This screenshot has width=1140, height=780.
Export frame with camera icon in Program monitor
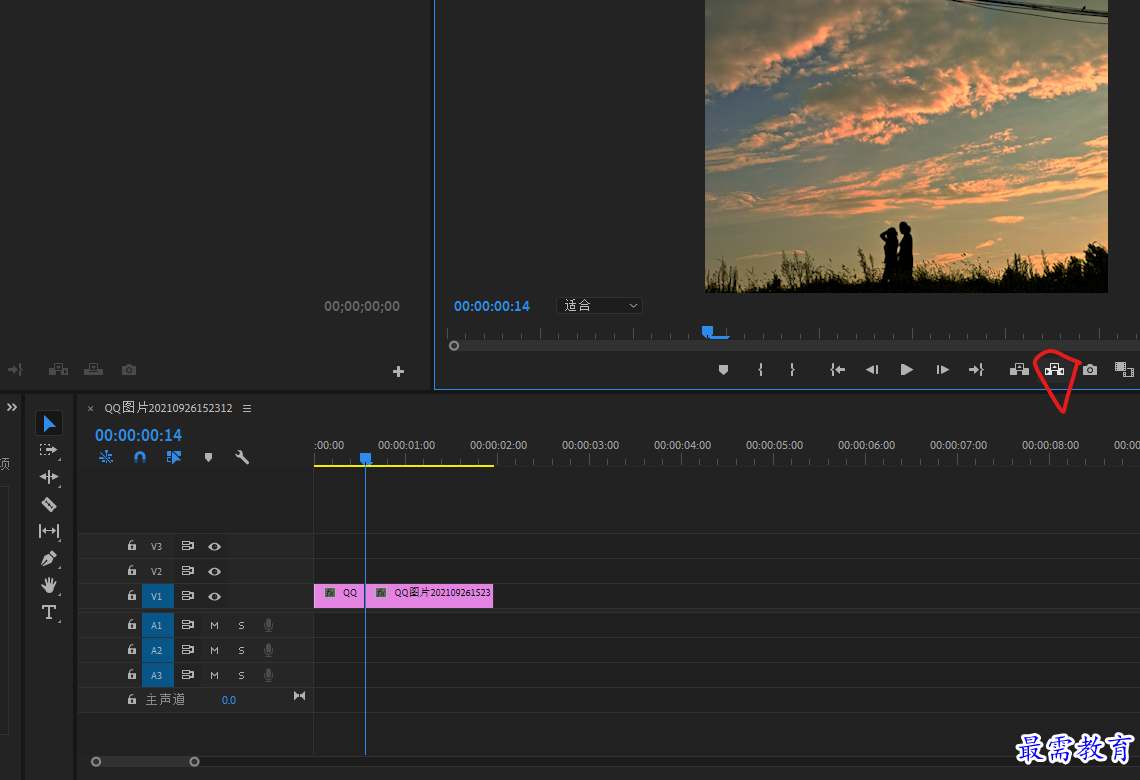click(1090, 370)
